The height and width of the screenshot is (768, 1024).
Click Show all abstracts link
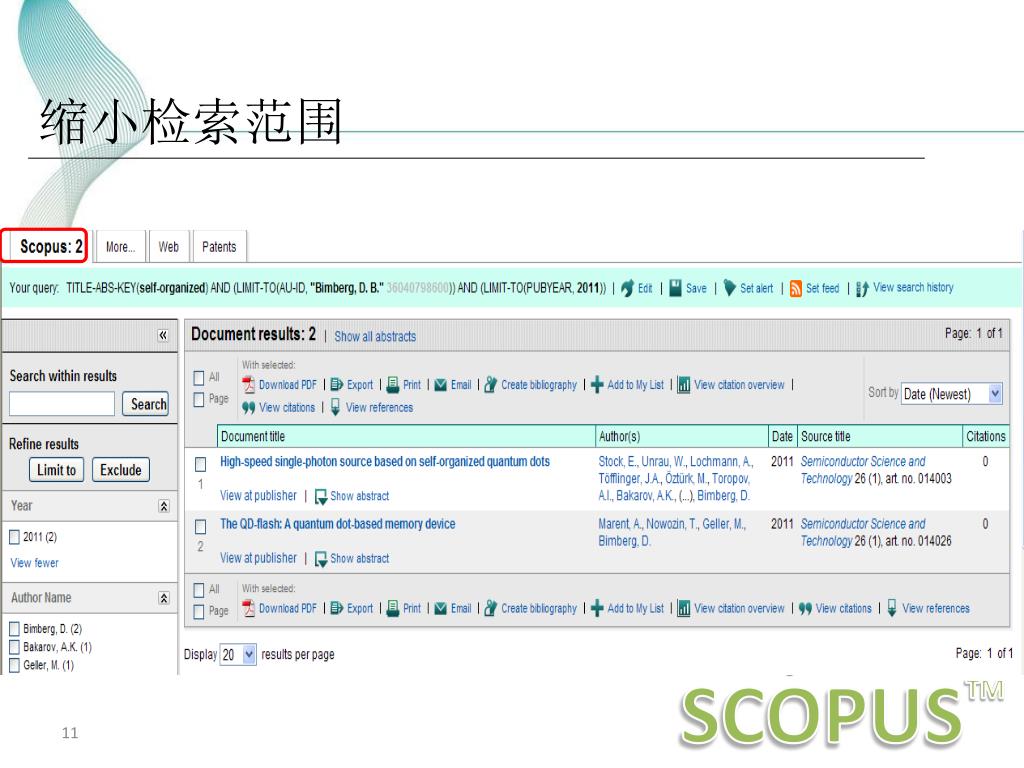376,336
